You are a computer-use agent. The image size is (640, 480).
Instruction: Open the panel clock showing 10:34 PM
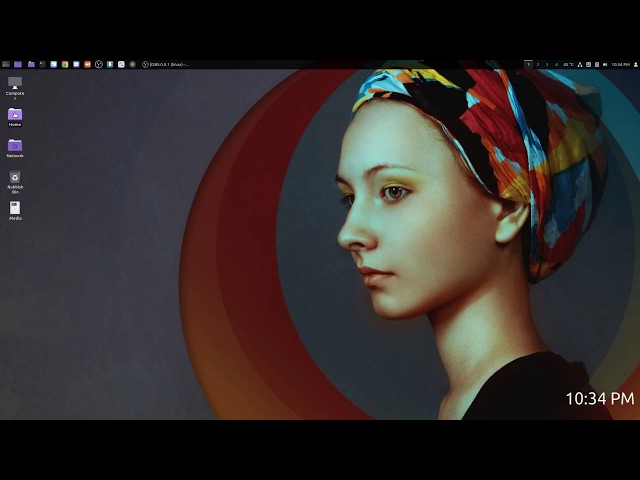click(620, 64)
